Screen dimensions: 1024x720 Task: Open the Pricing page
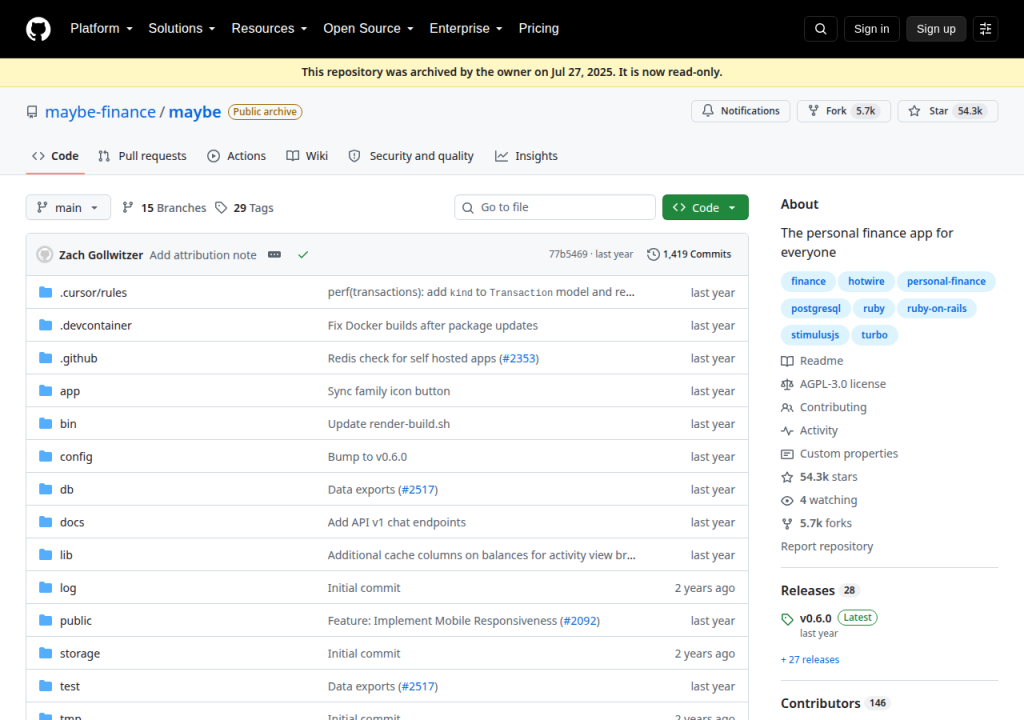click(539, 29)
